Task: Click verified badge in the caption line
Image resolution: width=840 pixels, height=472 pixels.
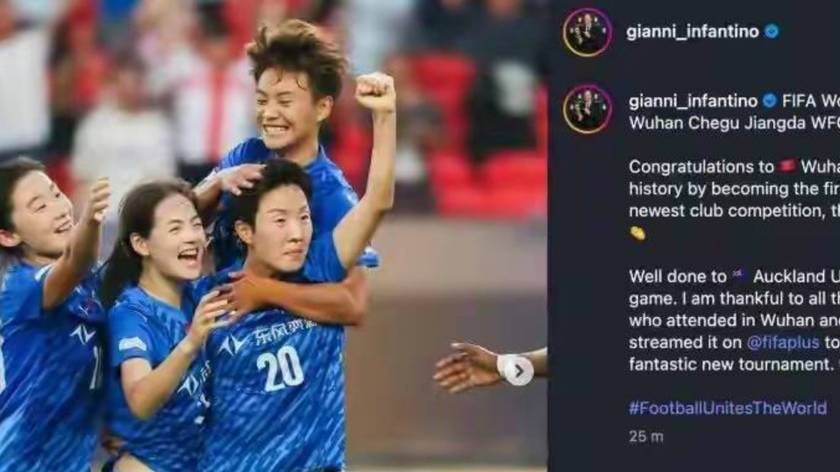Action: tap(769, 100)
